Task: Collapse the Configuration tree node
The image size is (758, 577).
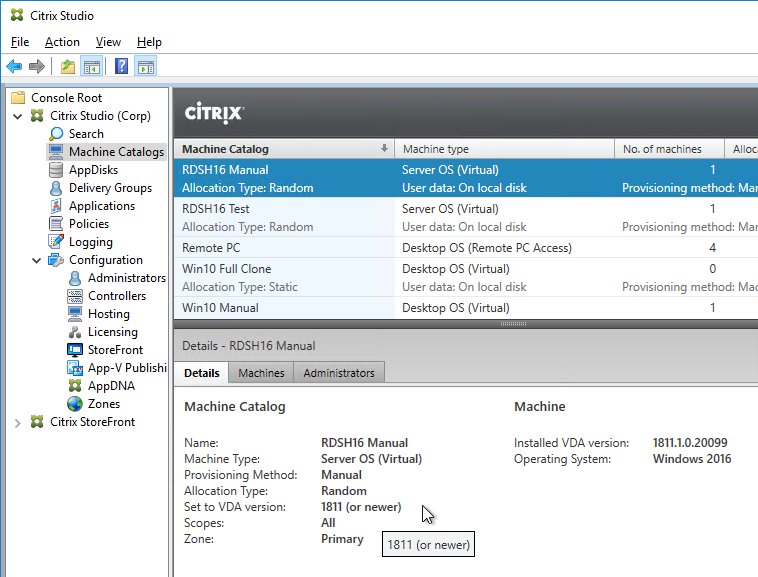Action: coord(36,260)
